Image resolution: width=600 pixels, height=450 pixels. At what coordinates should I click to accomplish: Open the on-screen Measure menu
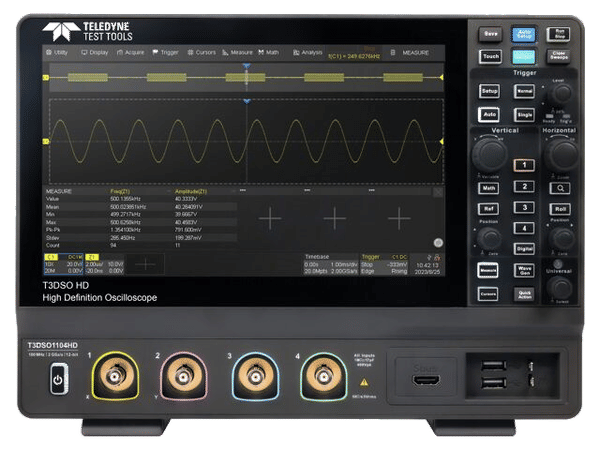pos(237,52)
